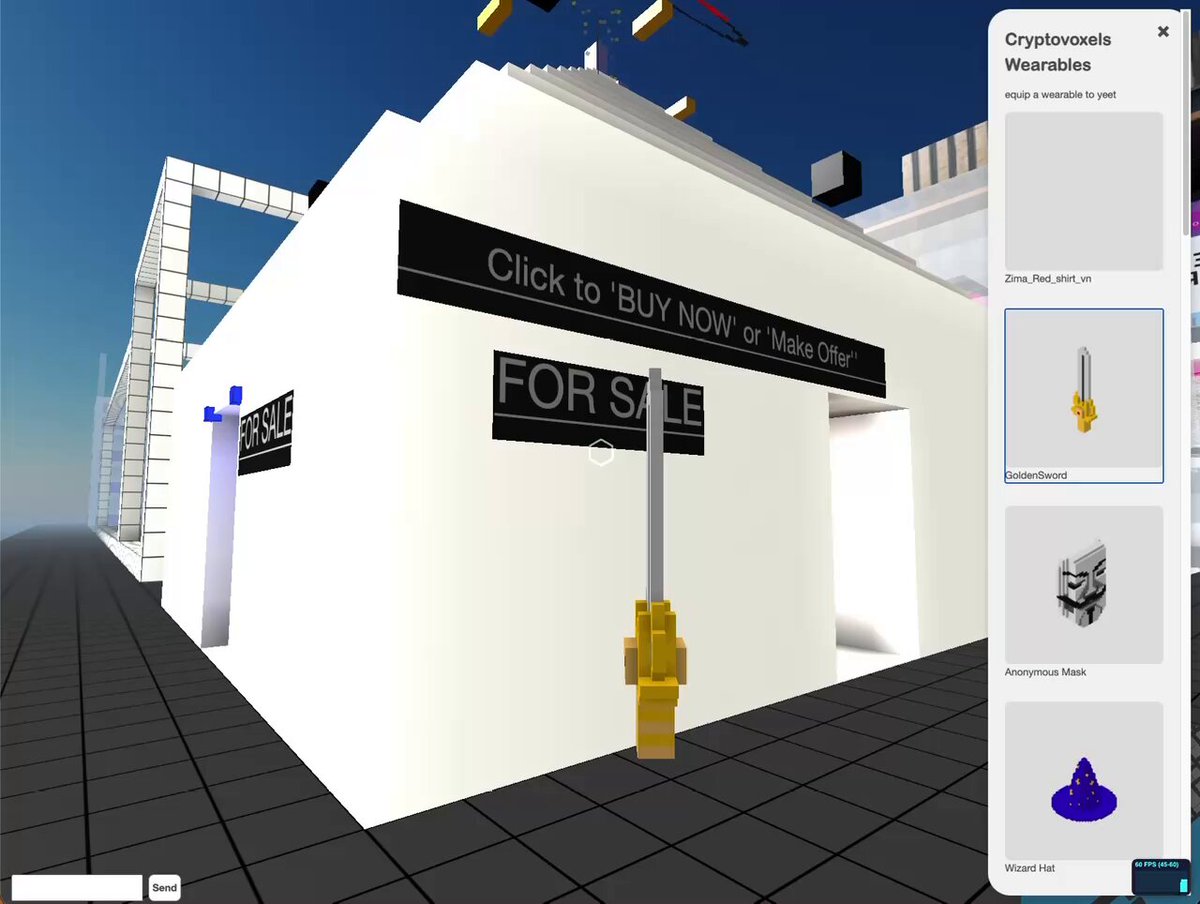Click the 'BUY NOW' or 'Make Offer' sign
The image size is (1200, 904).
[640, 299]
